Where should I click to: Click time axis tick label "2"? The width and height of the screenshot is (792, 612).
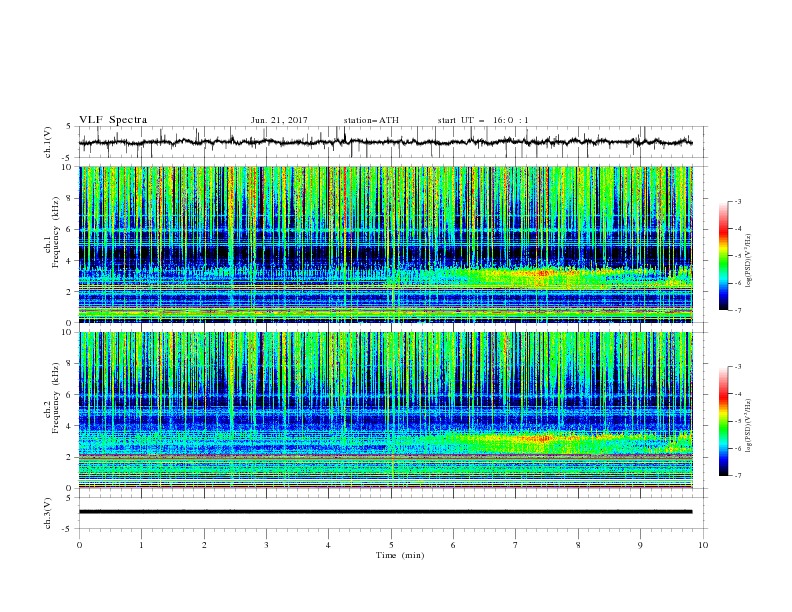(x=204, y=545)
